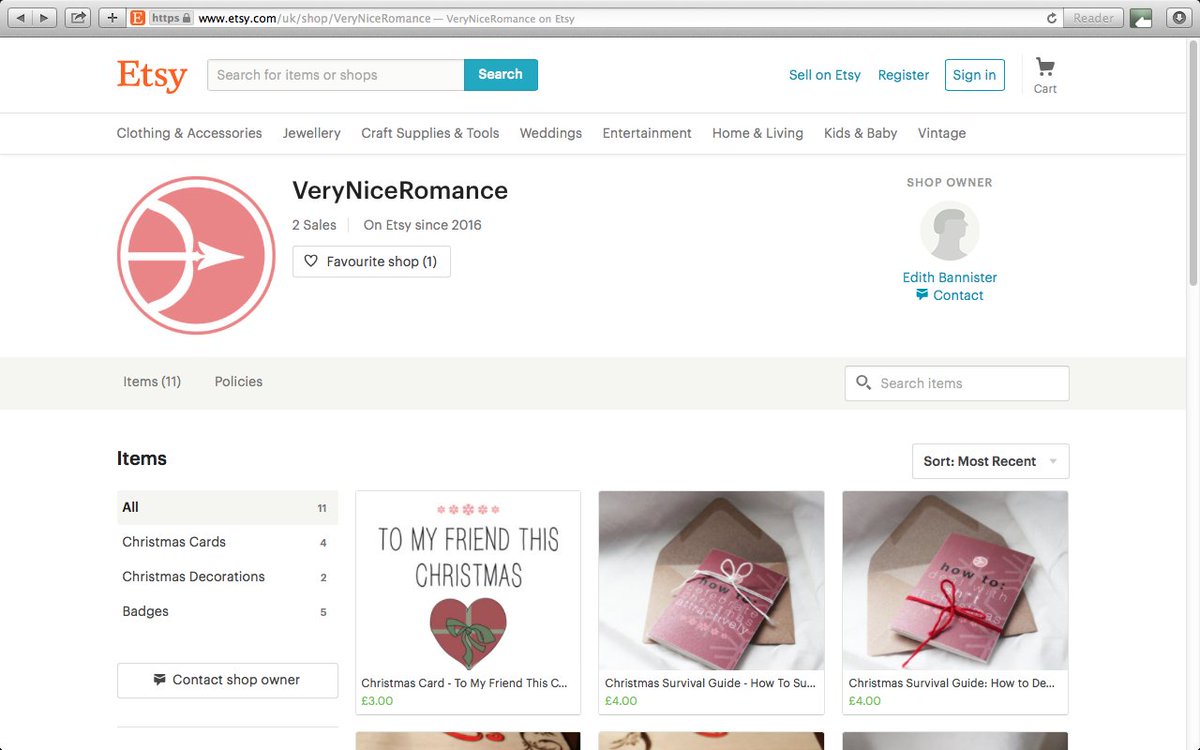
Task: Open the Edith Bannister profile link
Action: point(949,278)
